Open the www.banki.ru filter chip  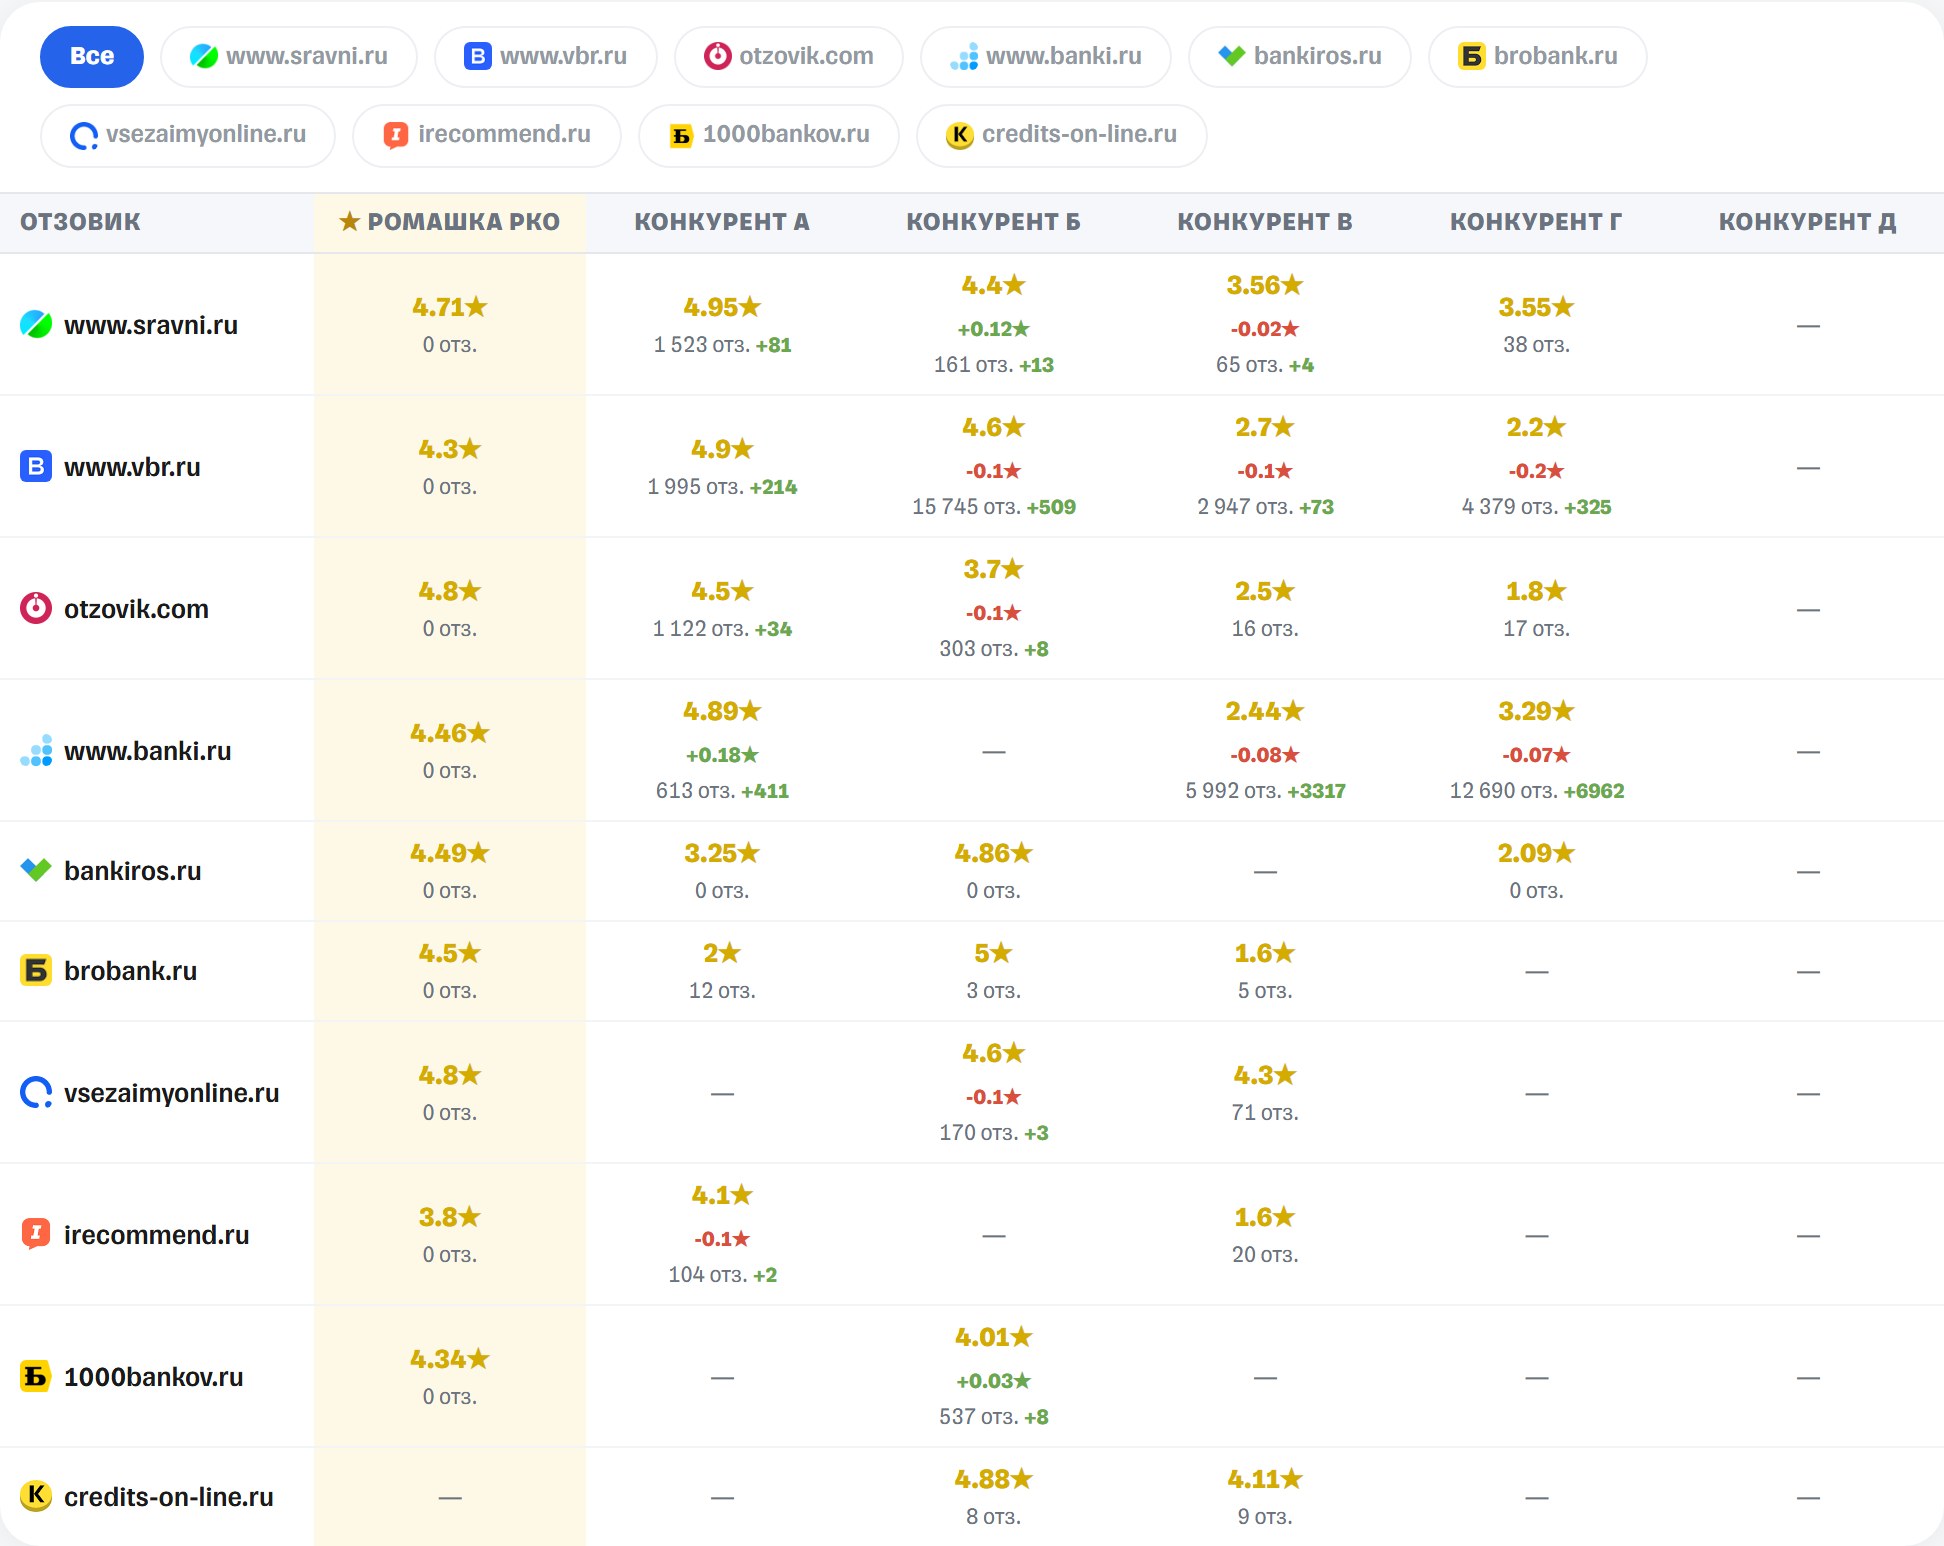(1046, 56)
